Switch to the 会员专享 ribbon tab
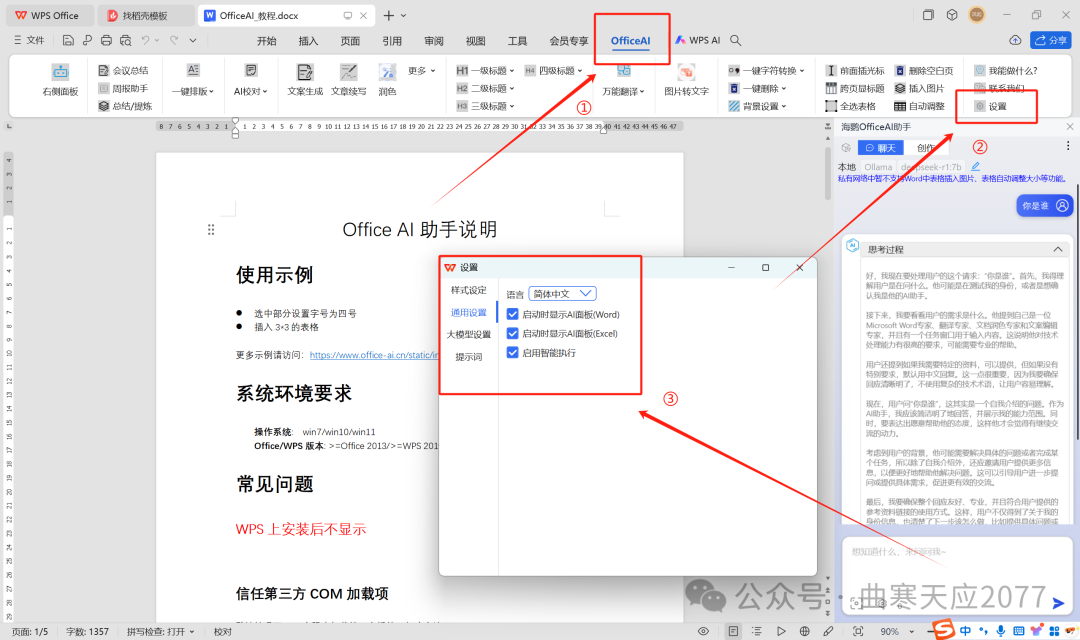1080x640 pixels. click(x=569, y=41)
